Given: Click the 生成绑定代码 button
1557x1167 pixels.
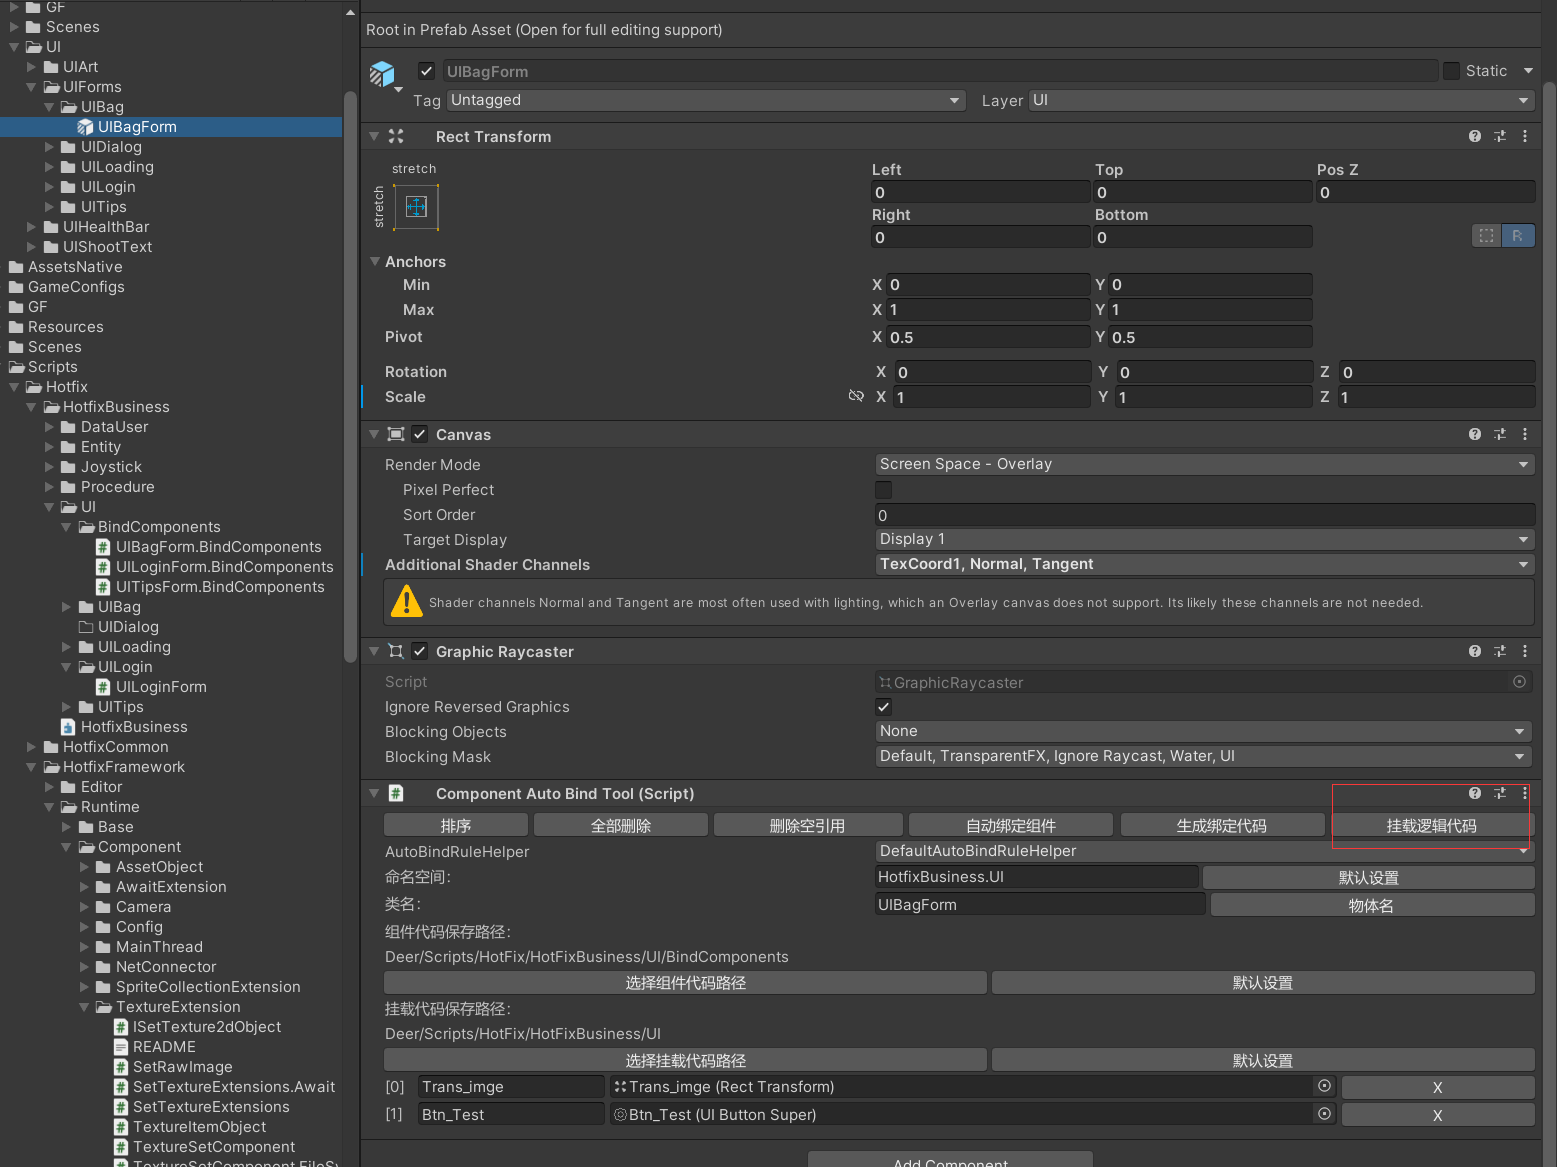Looking at the screenshot, I should (1222, 825).
